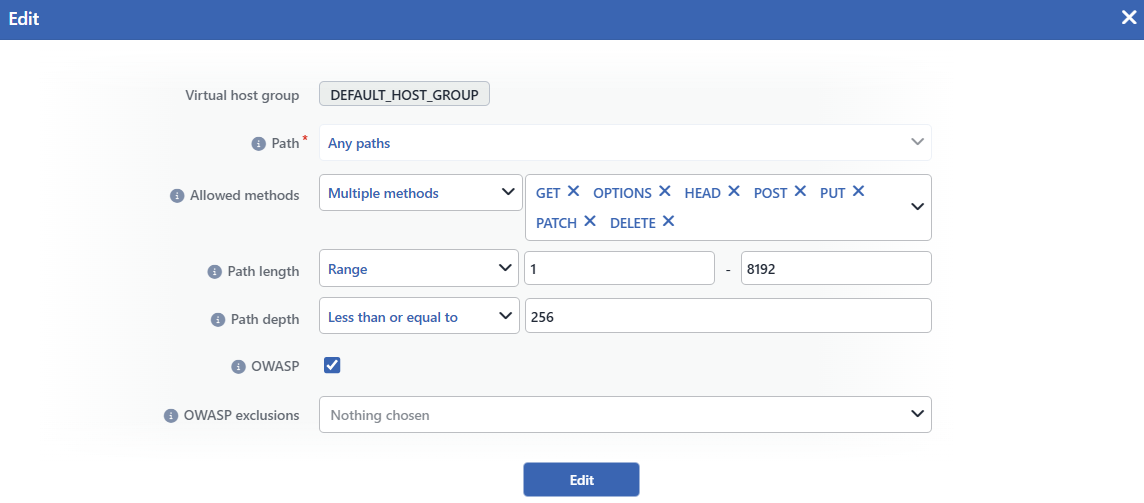1144x503 pixels.
Task: Click the info icon beside Allowed methods
Action: 176,196
